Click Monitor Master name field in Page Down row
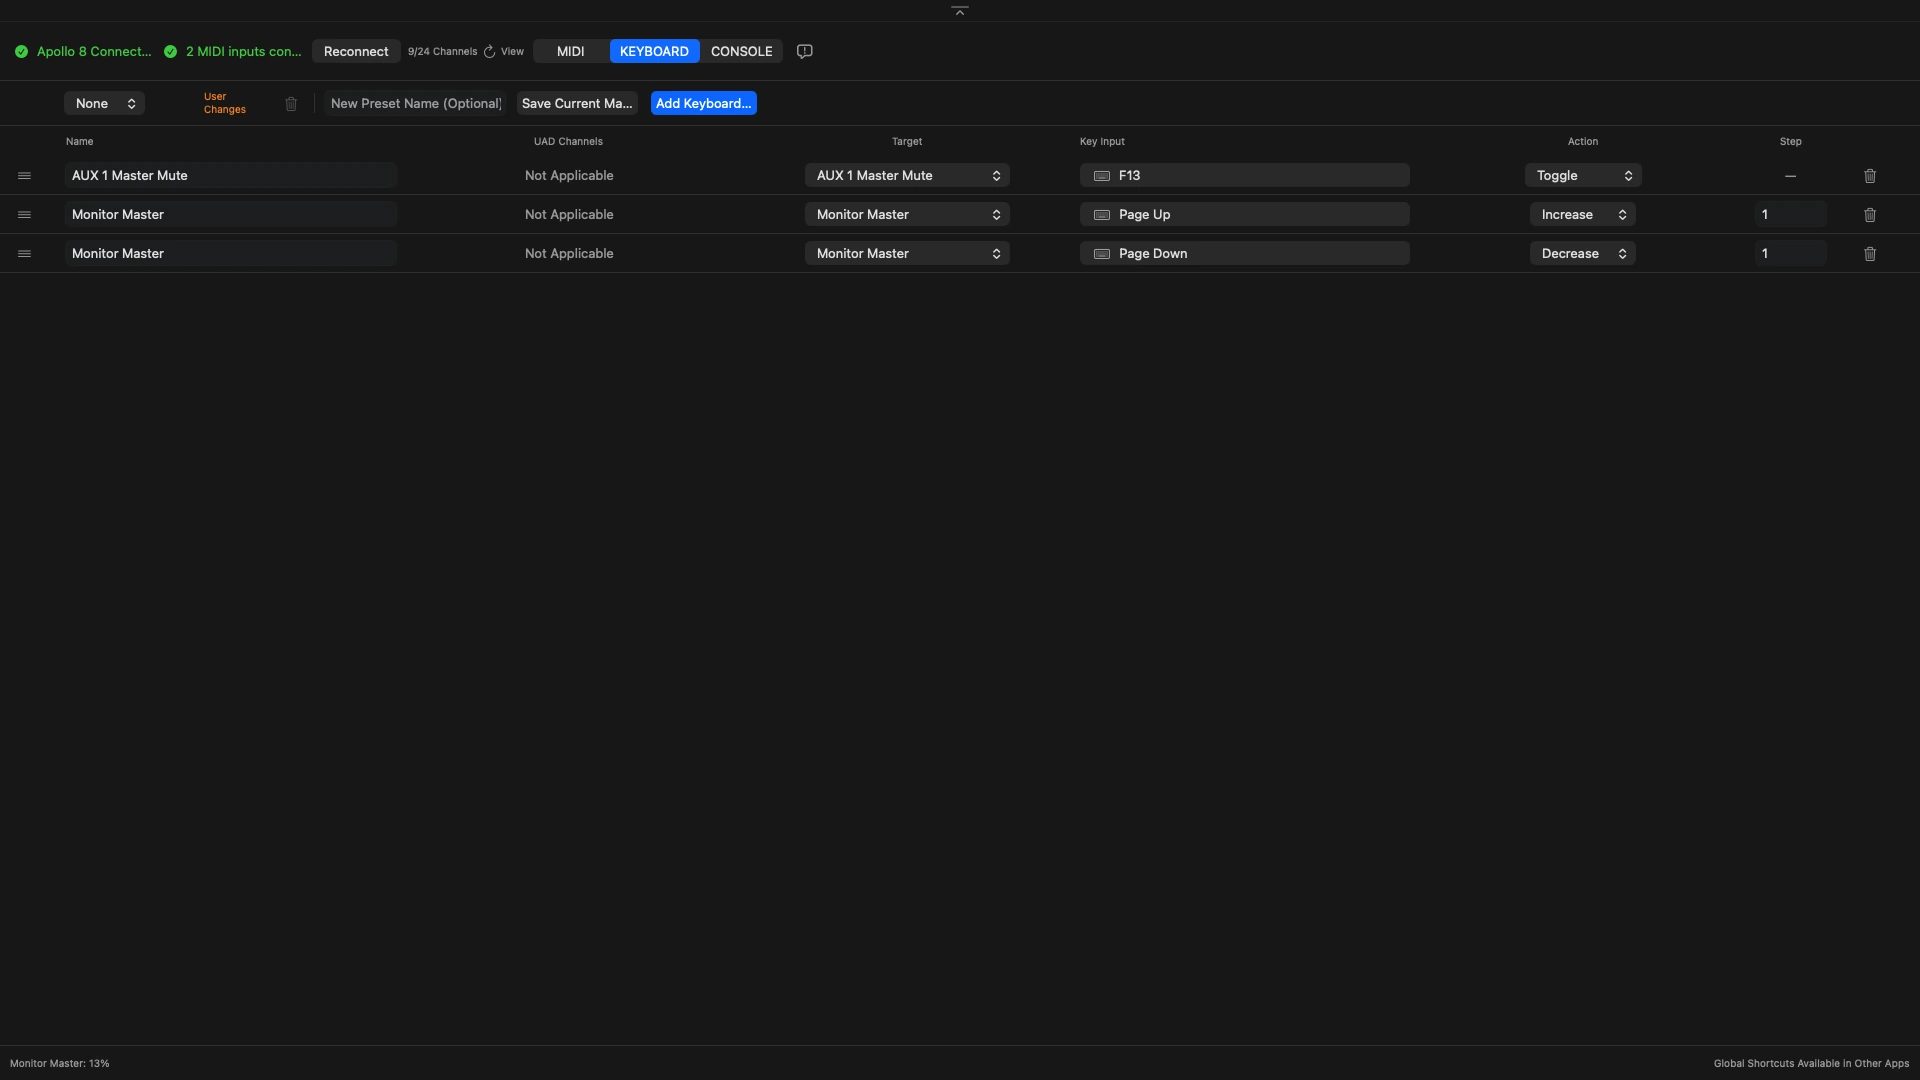 click(231, 254)
